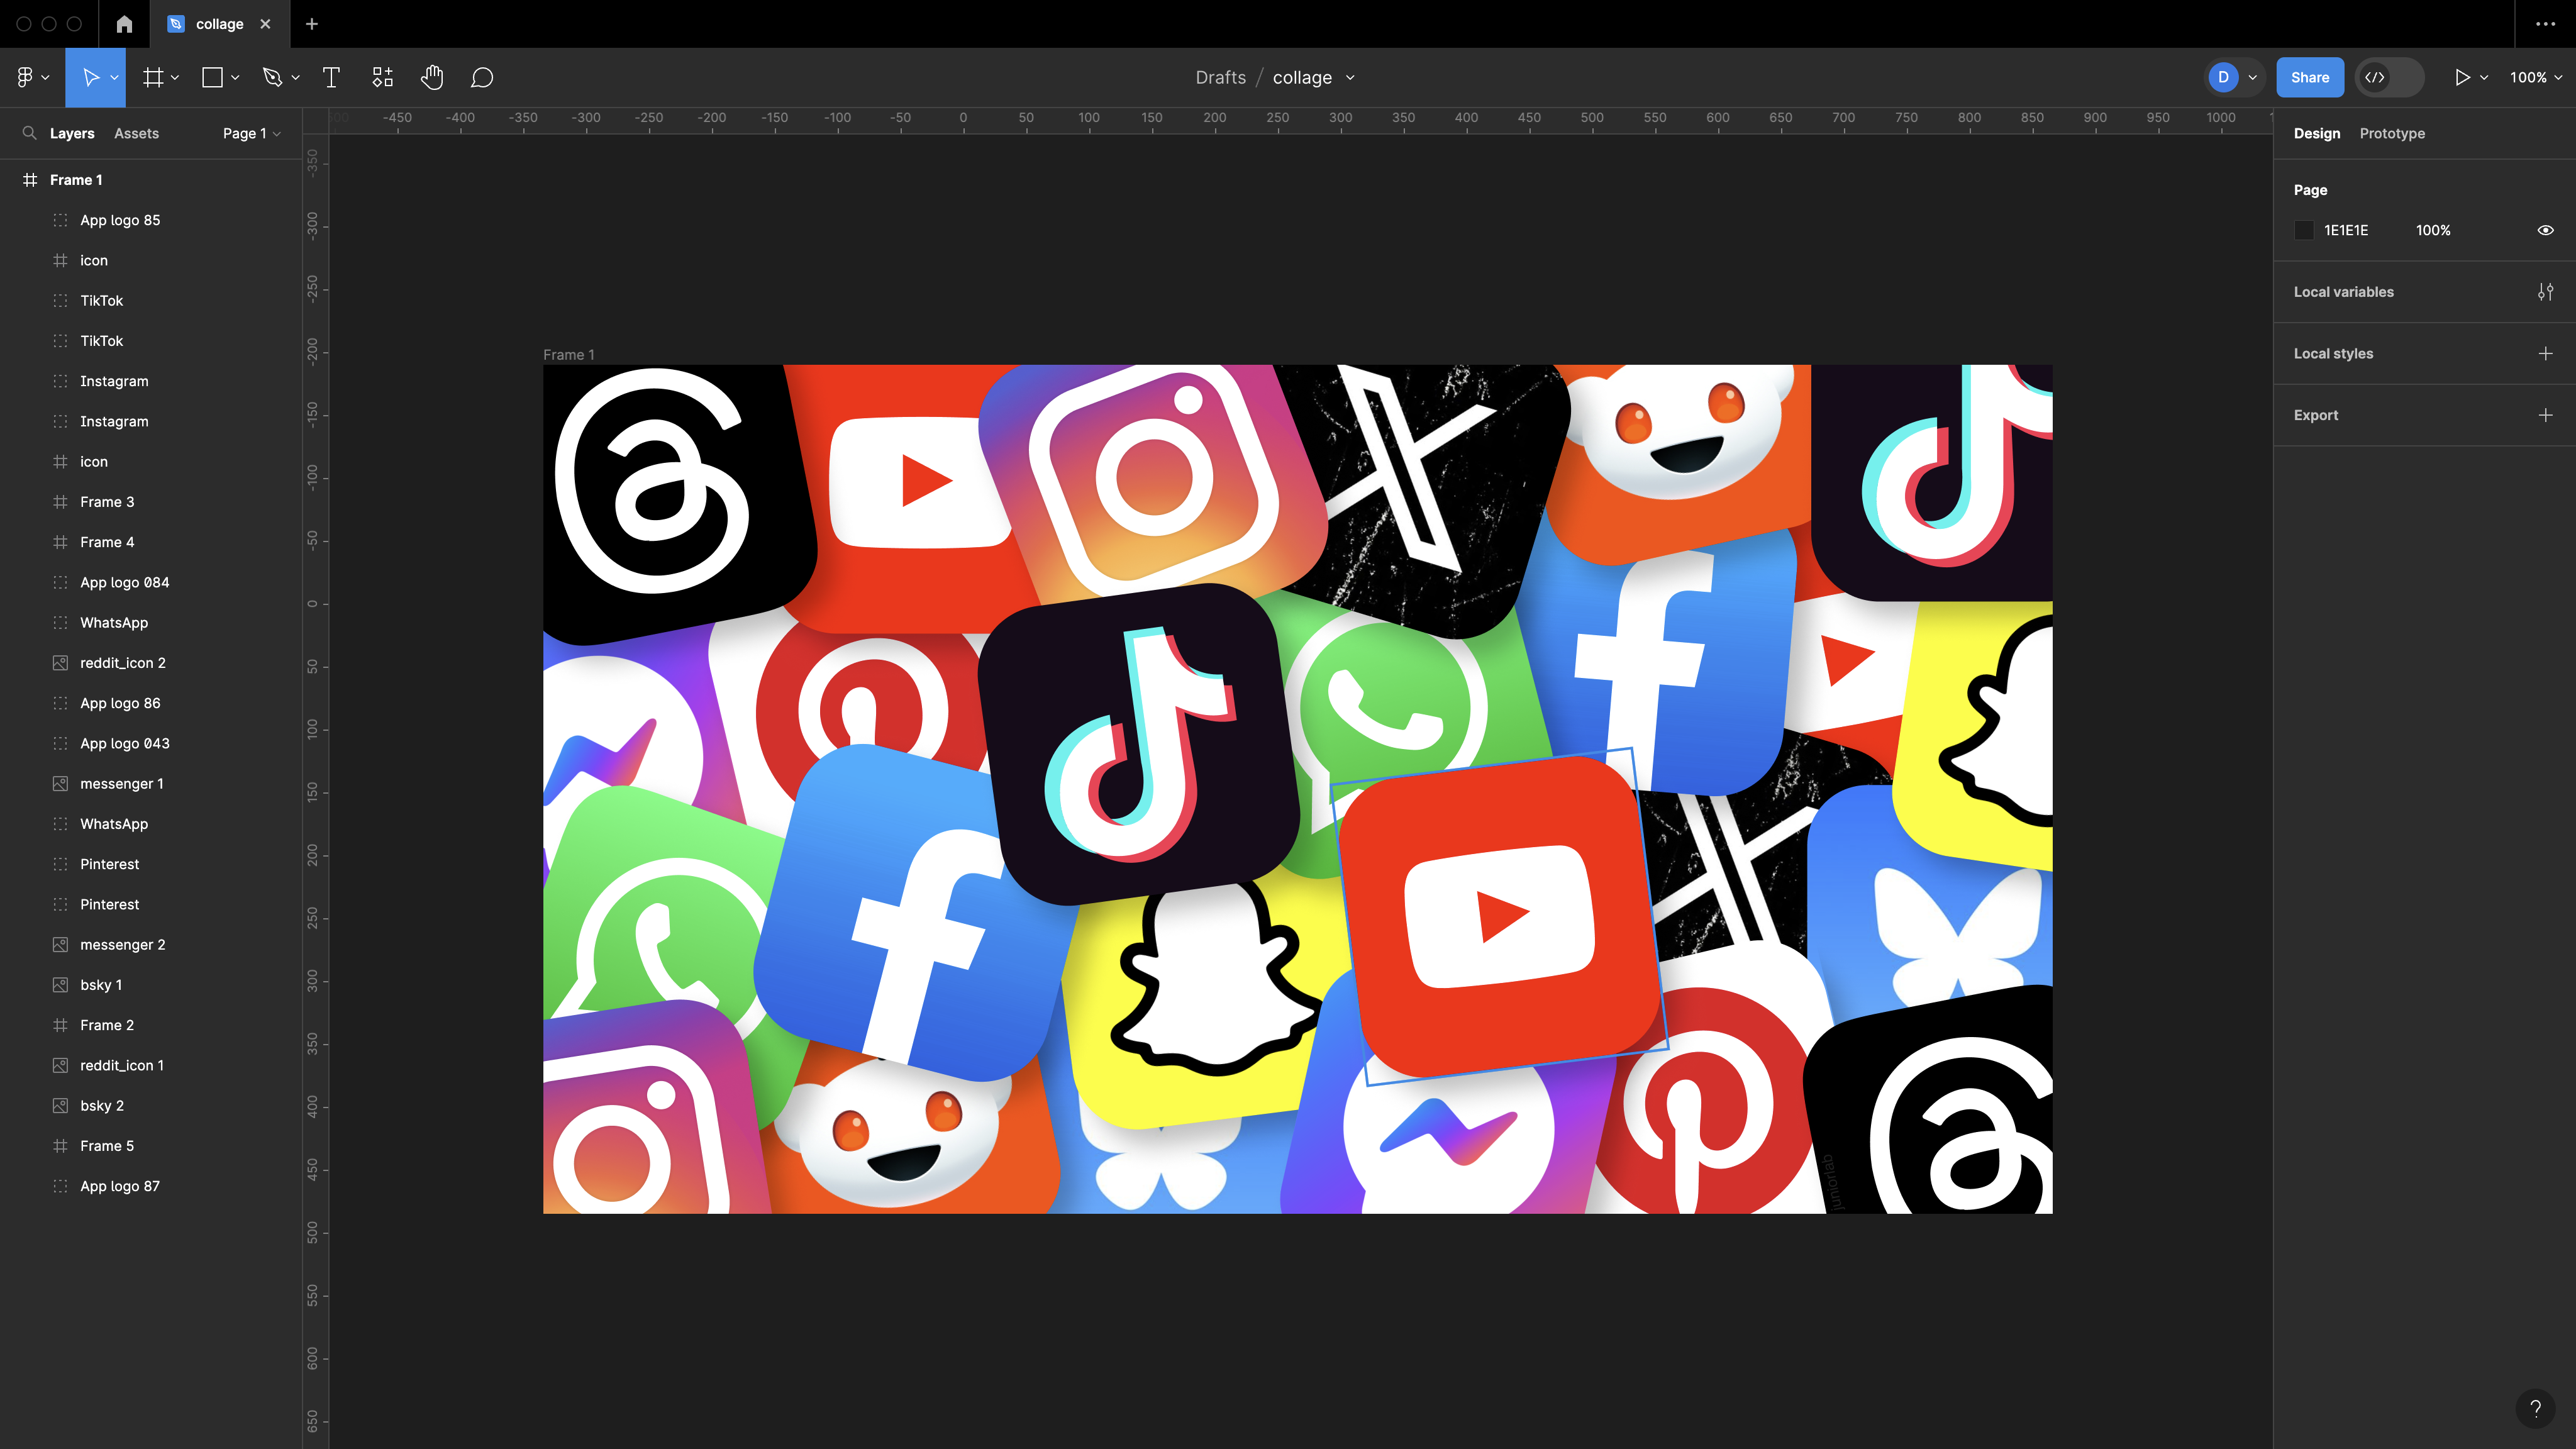Click frame icon beside Frame 3 layer
The width and height of the screenshot is (2576, 1449).
[x=60, y=502]
